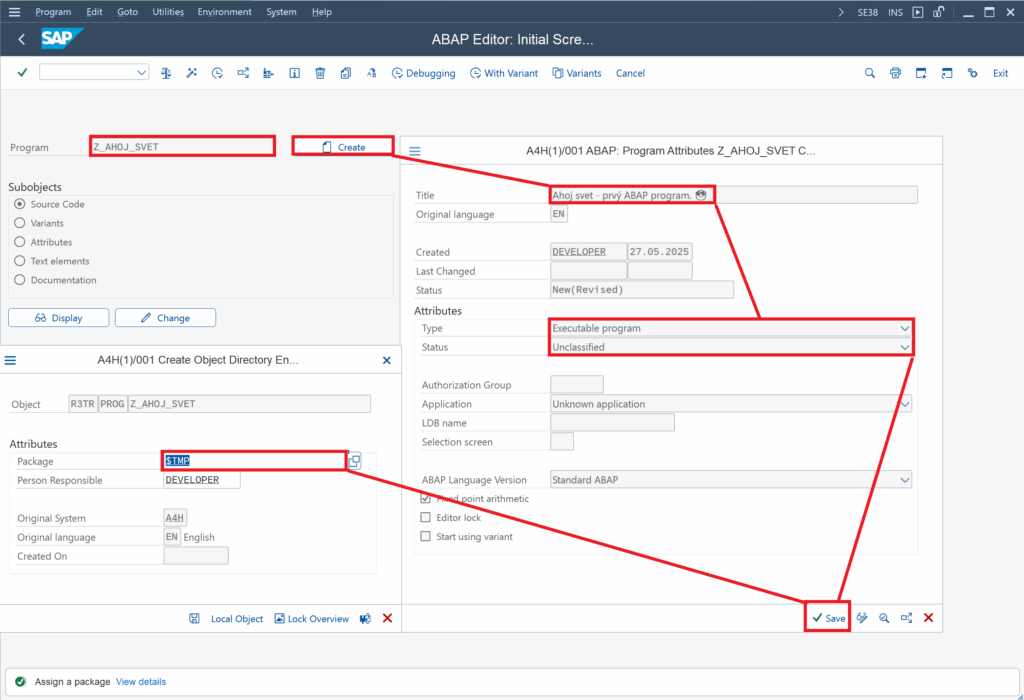Click the back arrow beside SAP logo
Image resolution: width=1024 pixels, height=700 pixels.
(x=22, y=39)
